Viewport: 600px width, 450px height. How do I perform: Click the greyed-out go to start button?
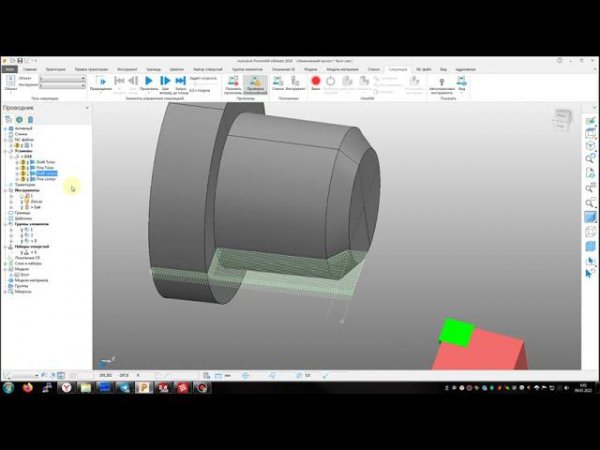pos(119,81)
